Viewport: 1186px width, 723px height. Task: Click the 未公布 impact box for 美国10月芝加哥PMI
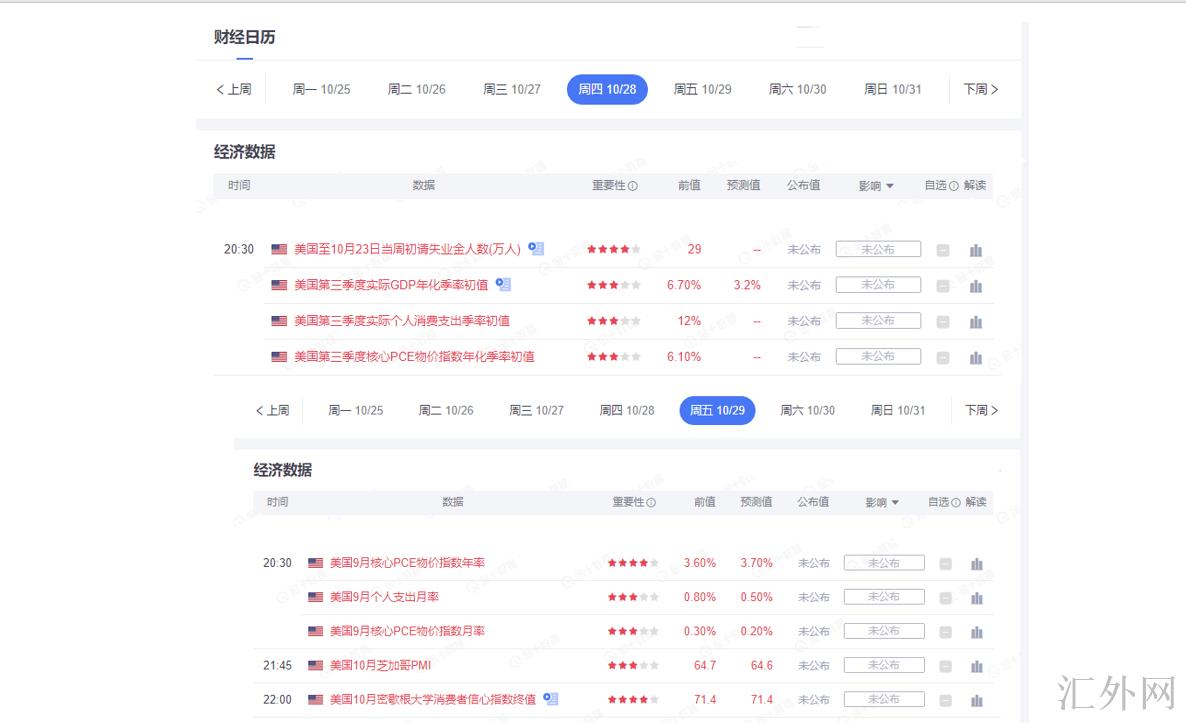point(884,665)
